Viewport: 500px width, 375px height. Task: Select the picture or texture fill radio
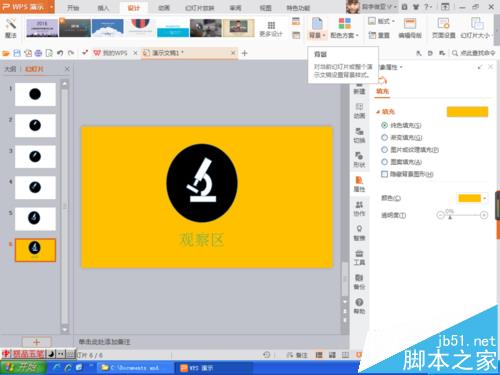coord(384,150)
